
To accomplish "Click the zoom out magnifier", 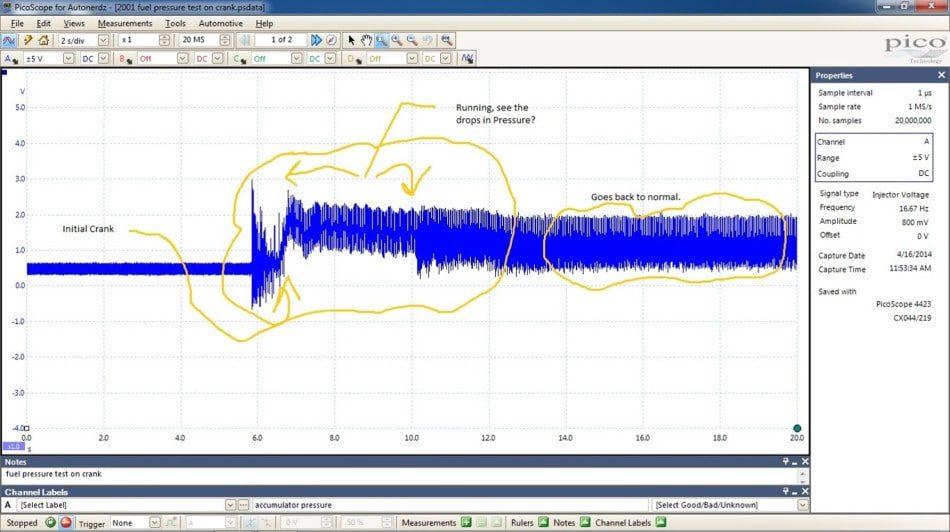I will (412, 41).
